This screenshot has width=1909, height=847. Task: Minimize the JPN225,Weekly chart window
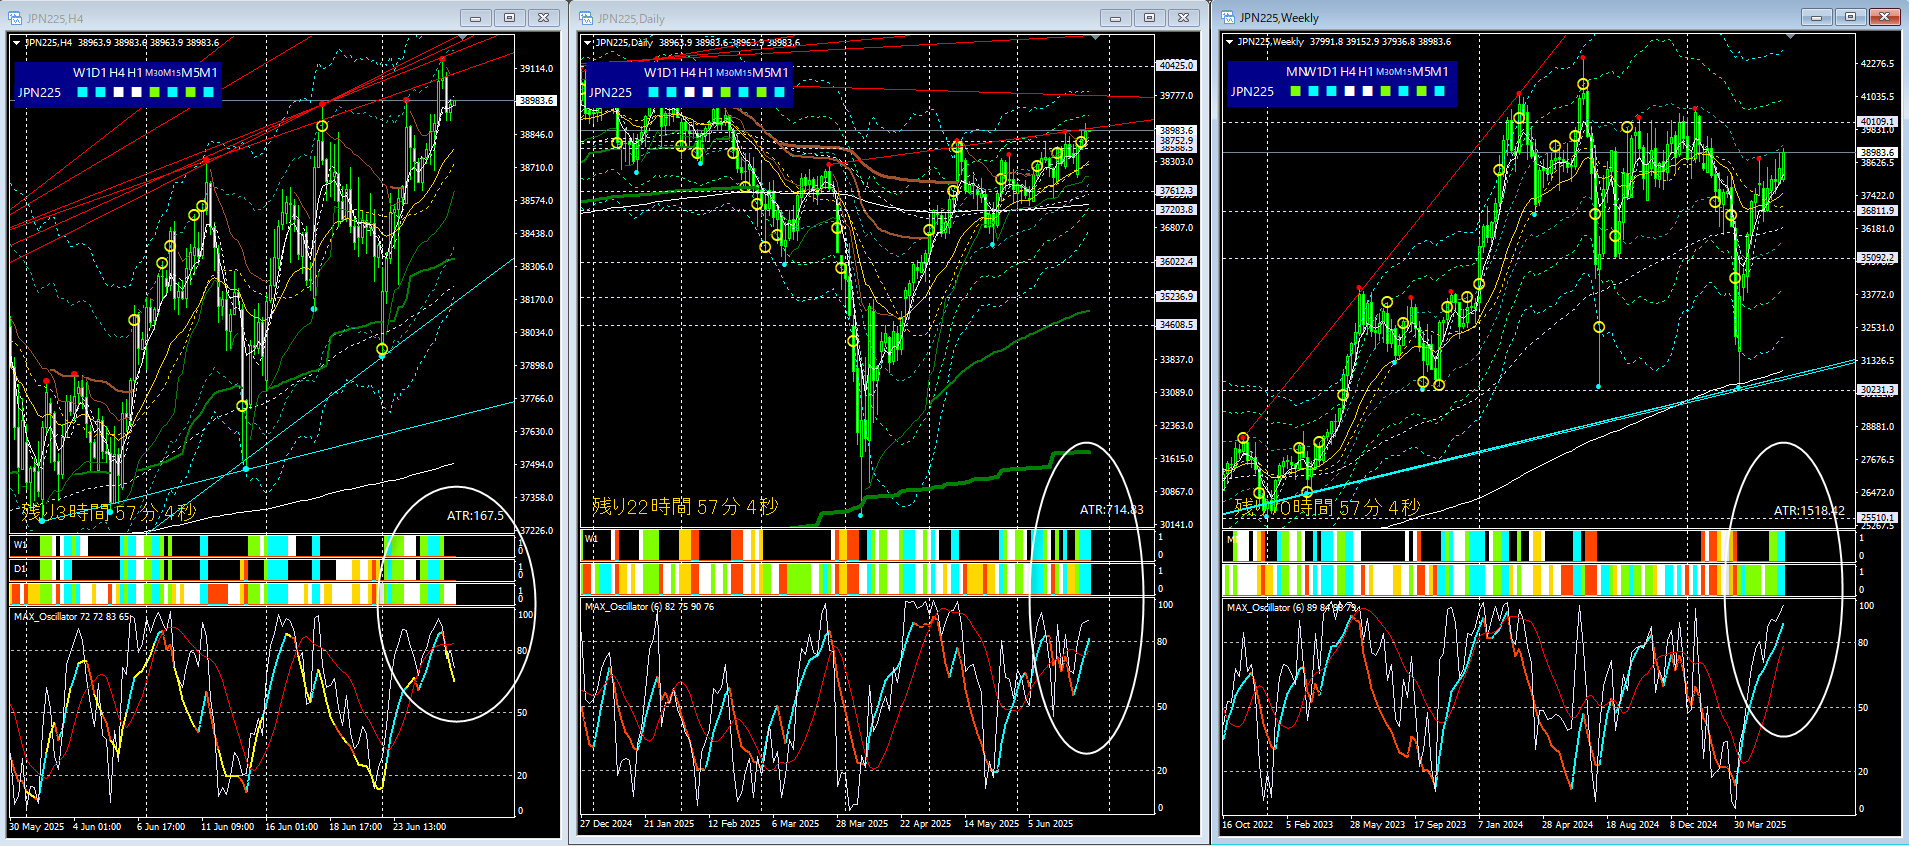point(1817,17)
